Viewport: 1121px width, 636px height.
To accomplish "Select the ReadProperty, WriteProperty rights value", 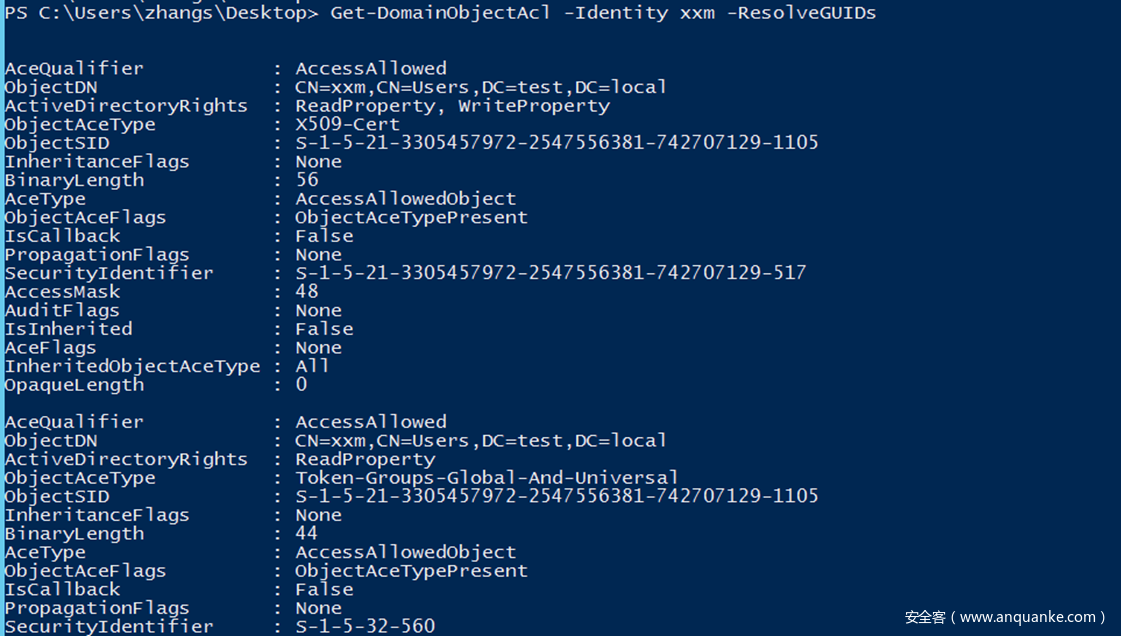I will tap(452, 106).
